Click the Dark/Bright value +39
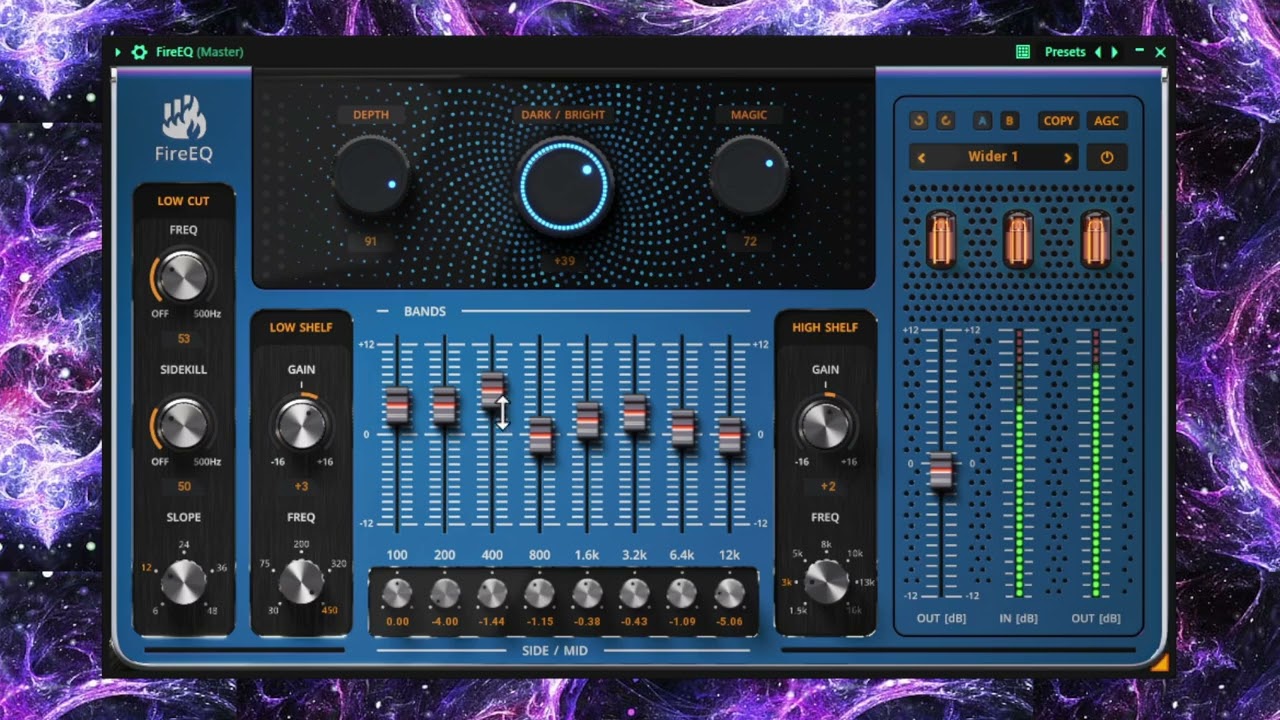This screenshot has width=1280, height=720. click(x=563, y=261)
